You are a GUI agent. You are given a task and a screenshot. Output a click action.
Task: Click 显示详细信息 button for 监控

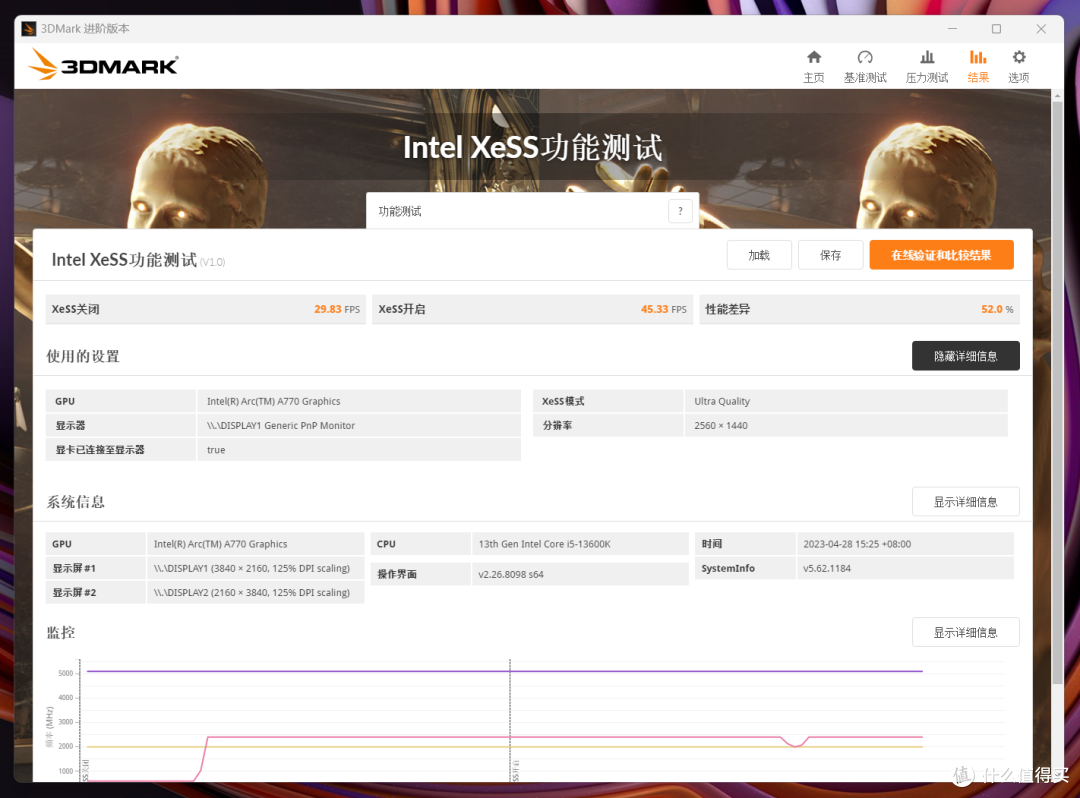(966, 632)
